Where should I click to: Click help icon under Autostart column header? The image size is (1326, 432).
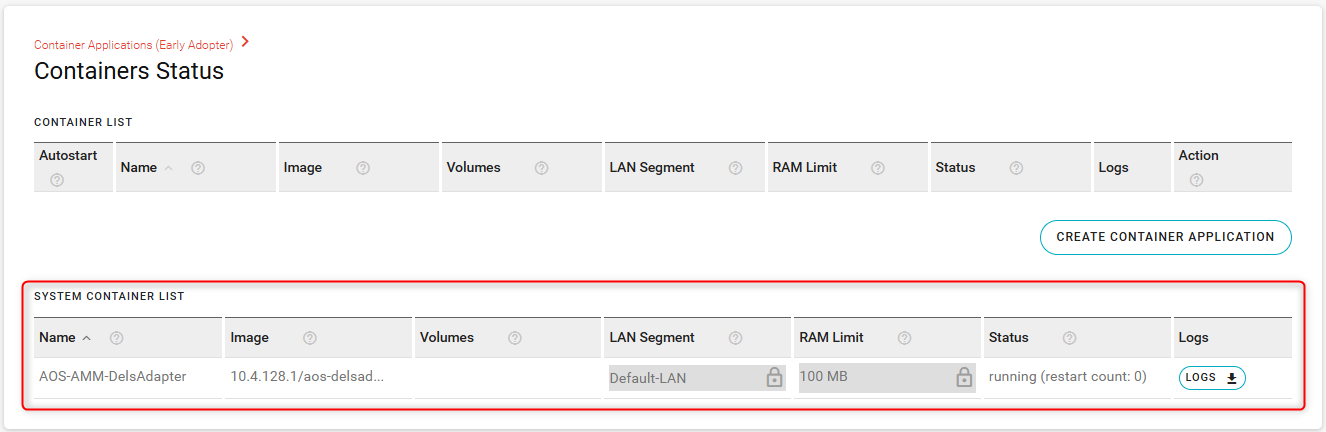coord(57,180)
